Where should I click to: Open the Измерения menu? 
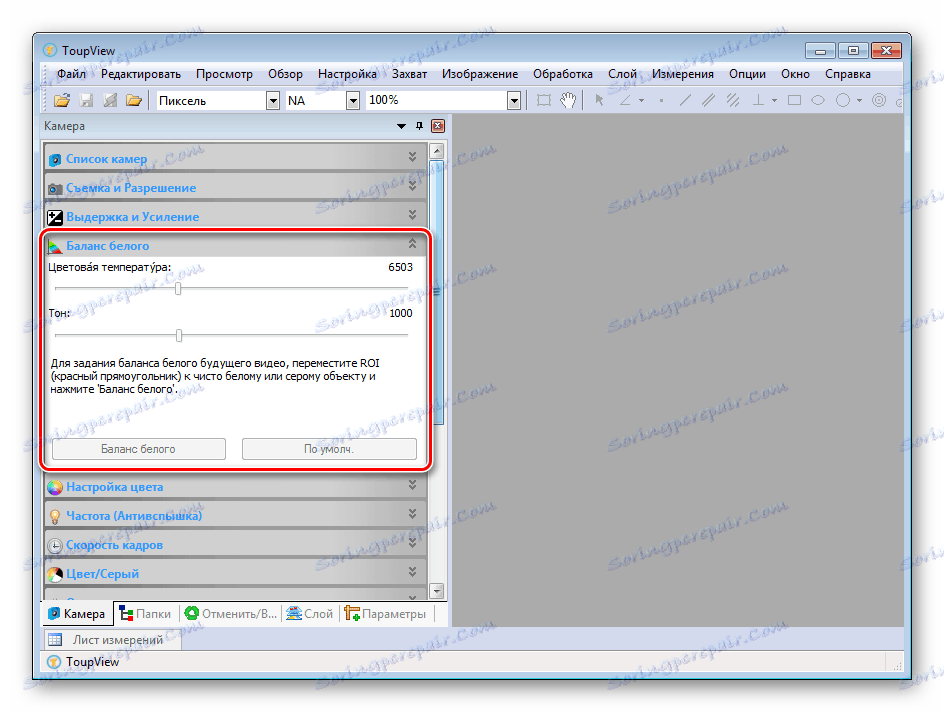click(x=683, y=74)
